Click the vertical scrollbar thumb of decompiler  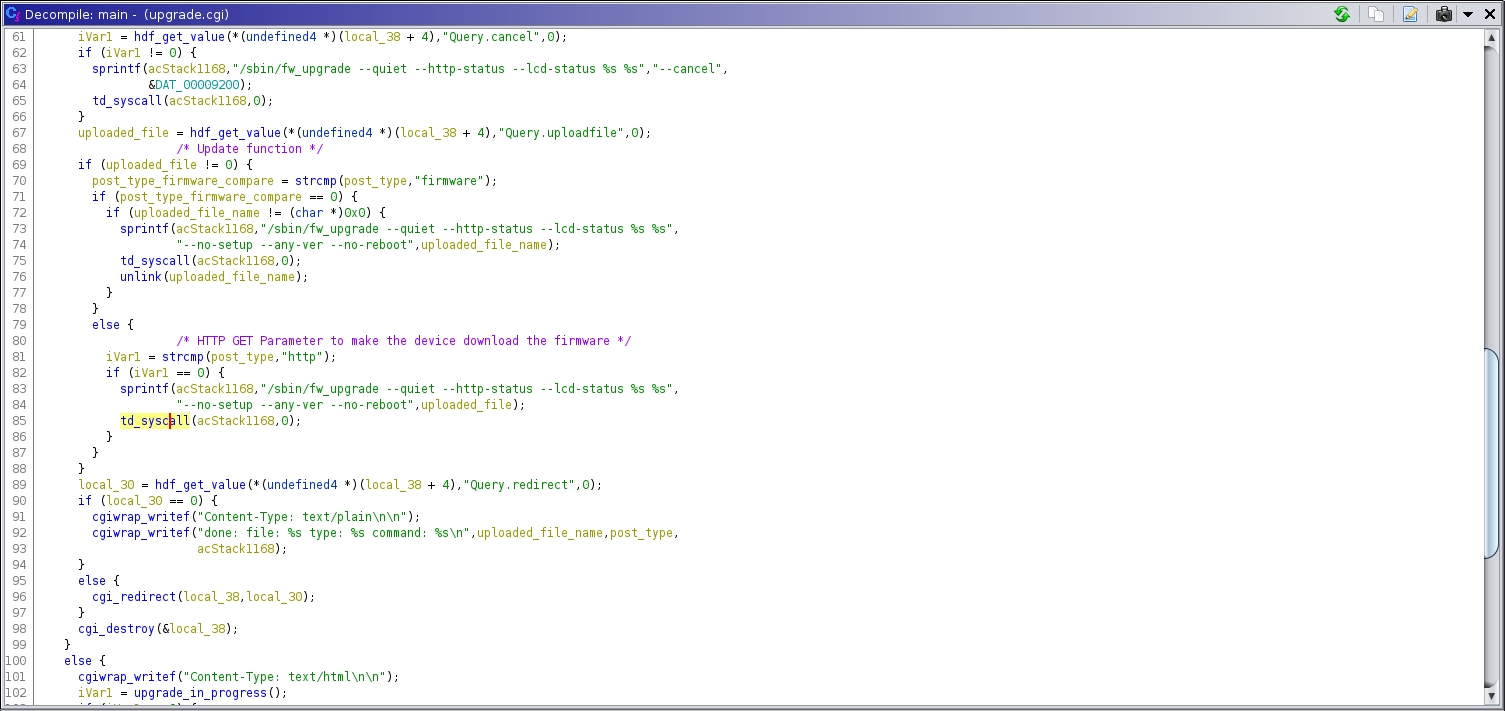1492,453
